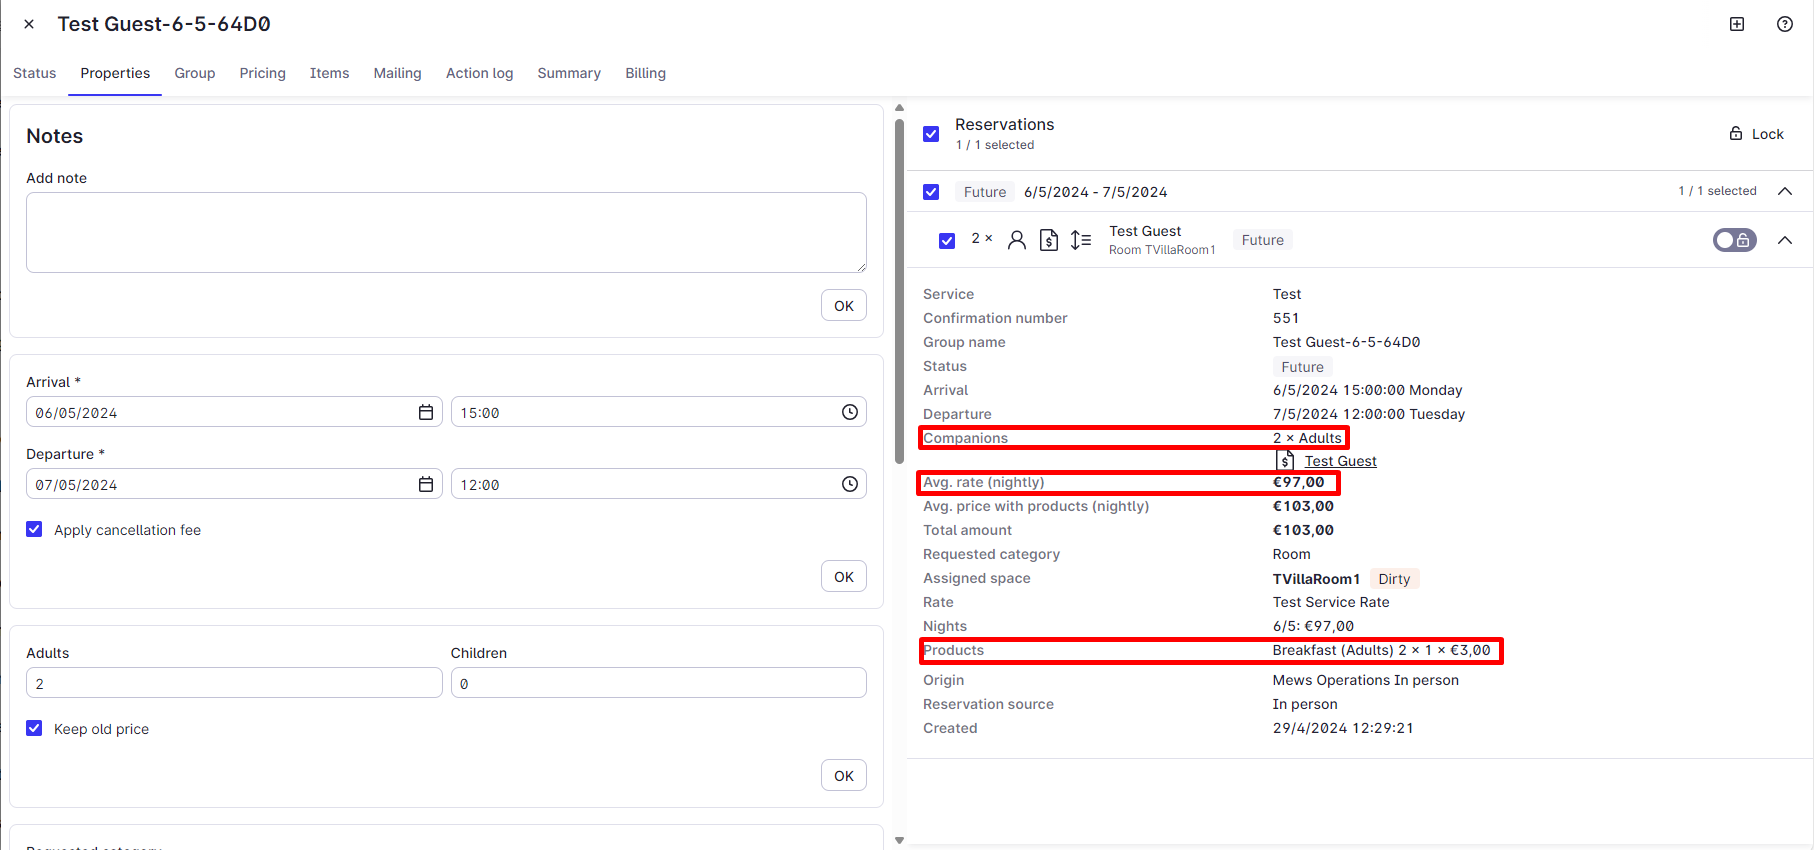Screen dimensions: 1814x850
Task: Click the add-new plus icon at top right
Action: 1737,24
